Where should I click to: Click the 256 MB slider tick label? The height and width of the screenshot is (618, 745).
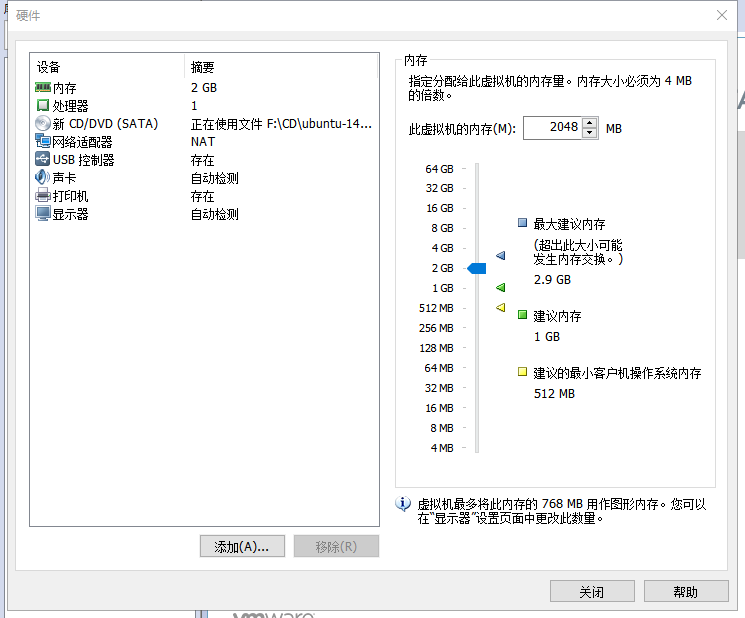[x=436, y=328]
